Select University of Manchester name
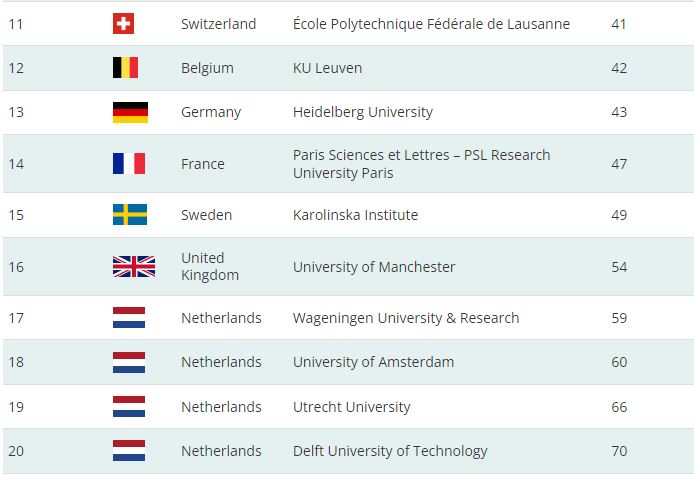The width and height of the screenshot is (694, 478). pos(374,267)
